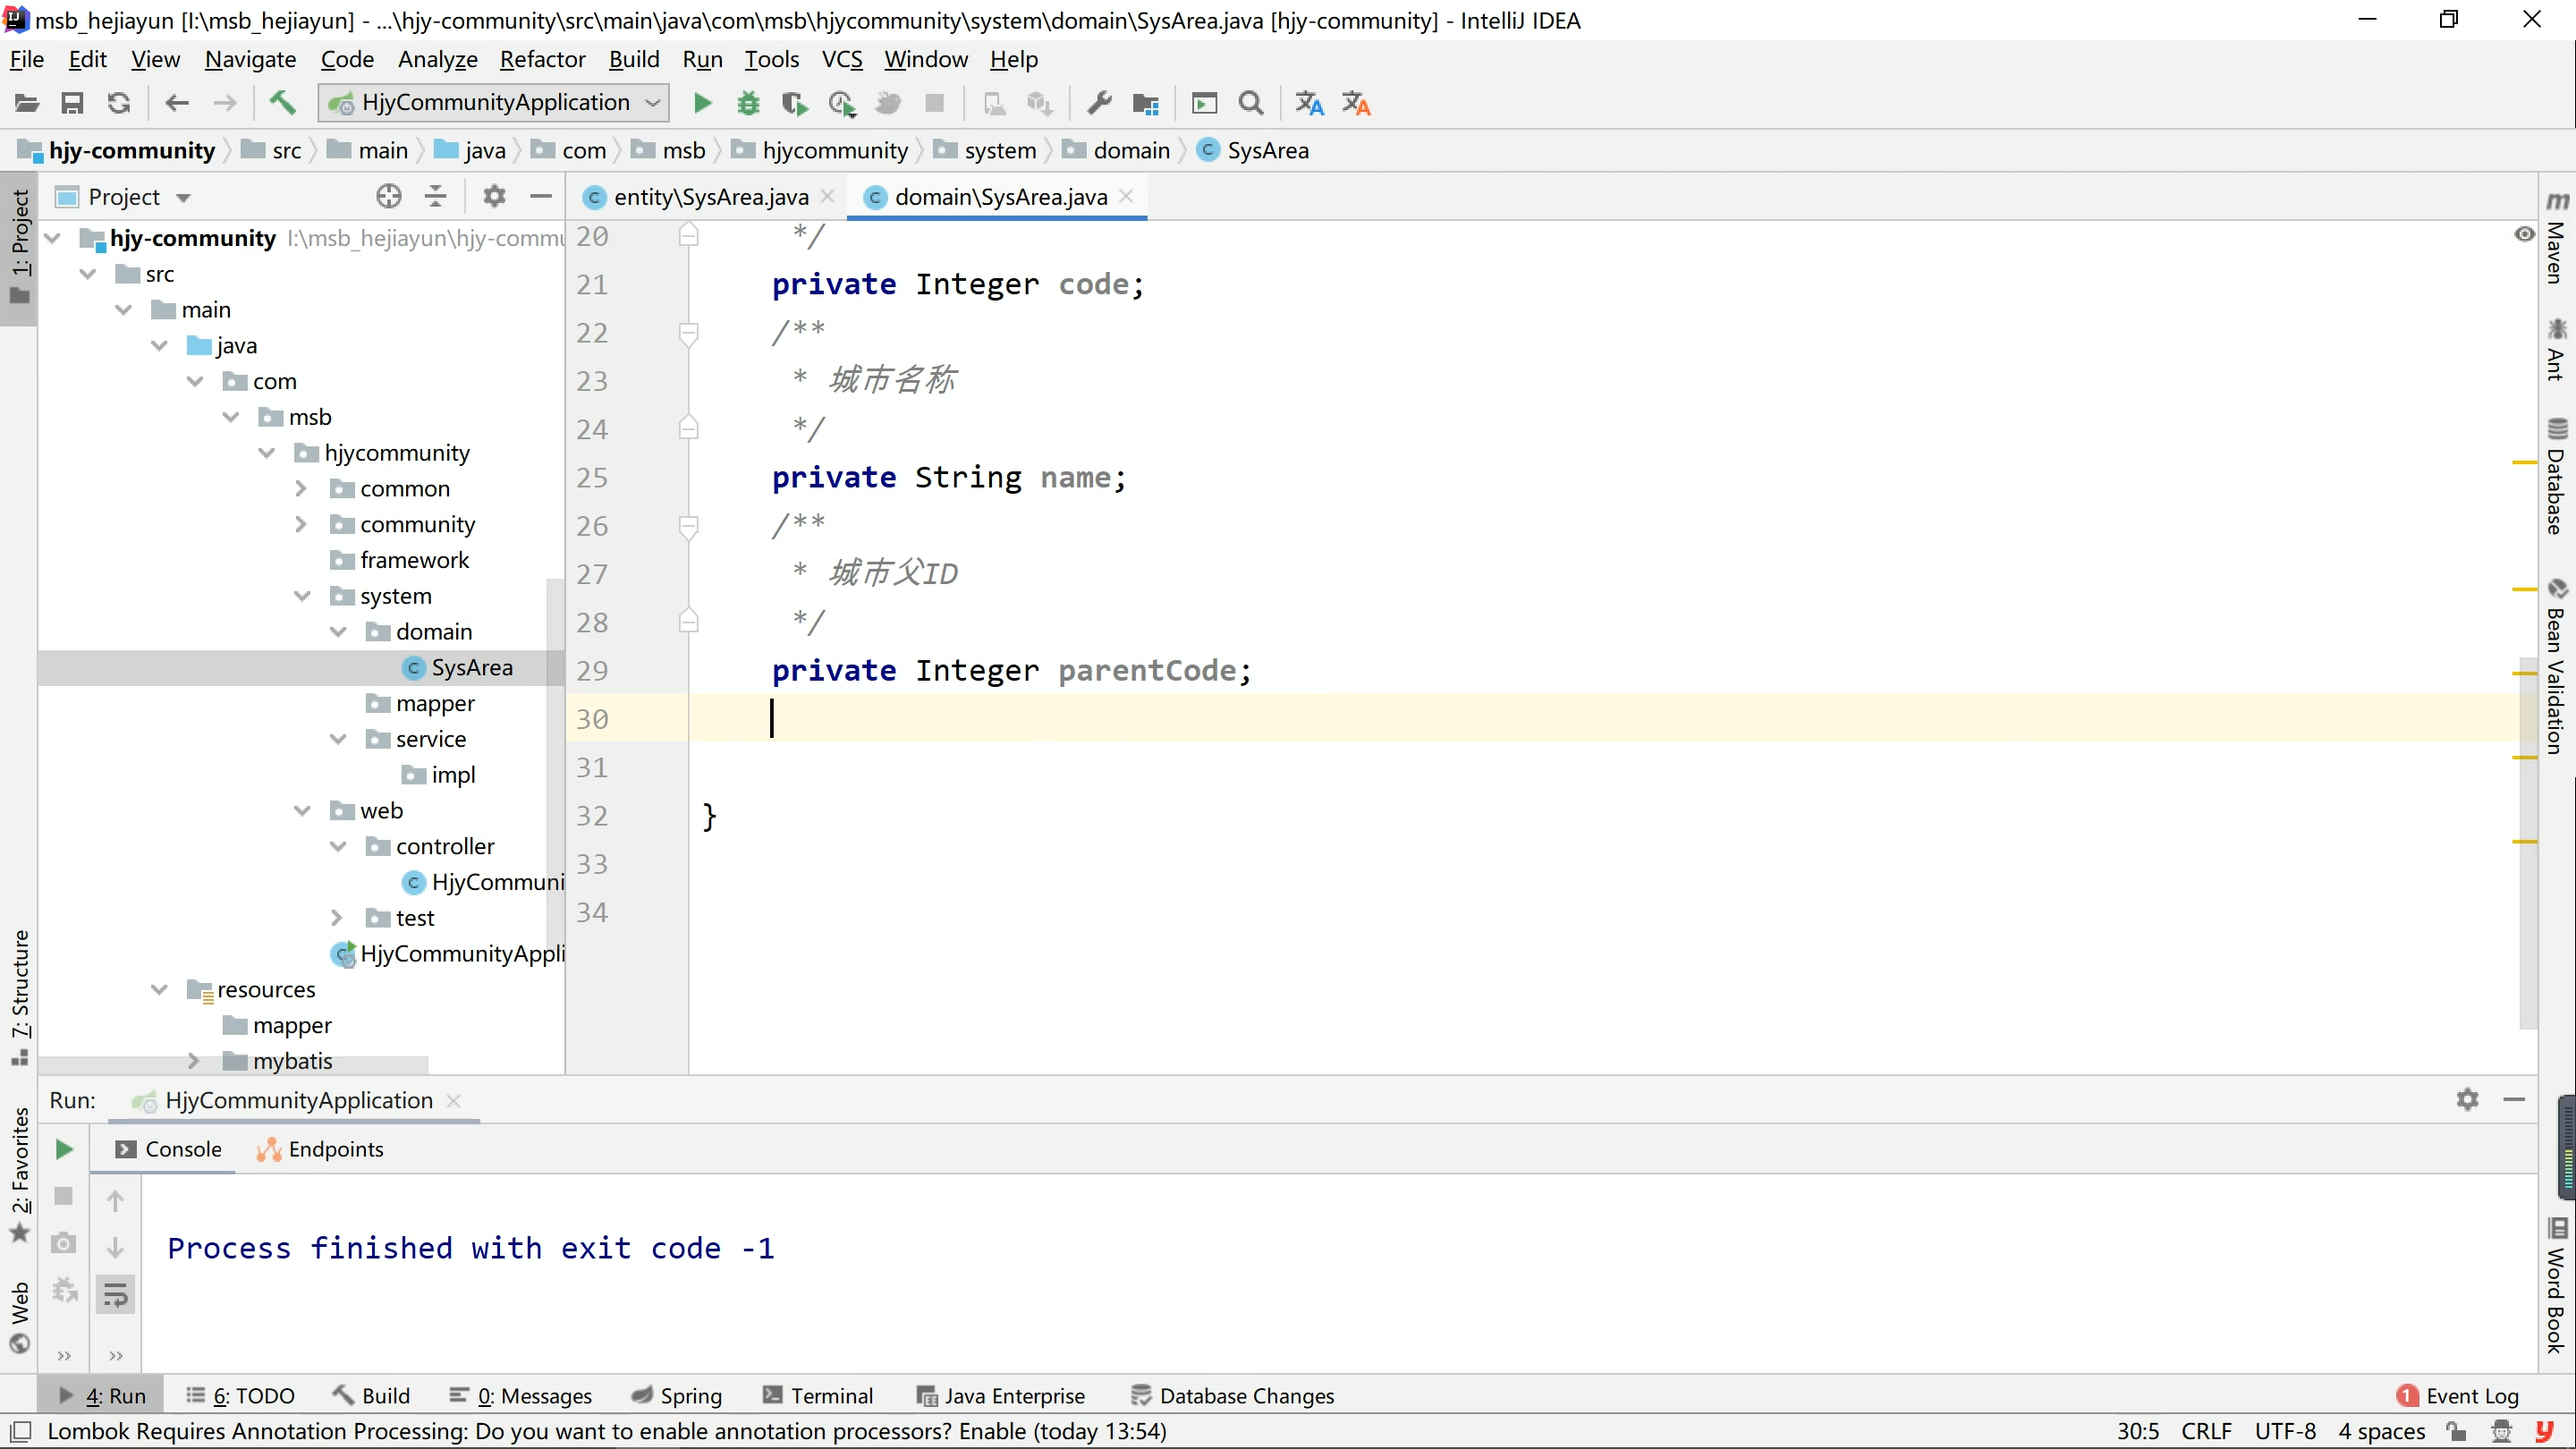The width and height of the screenshot is (2576, 1449).
Task: Minimize the Run panel with its hide icon
Action: [x=2514, y=1099]
